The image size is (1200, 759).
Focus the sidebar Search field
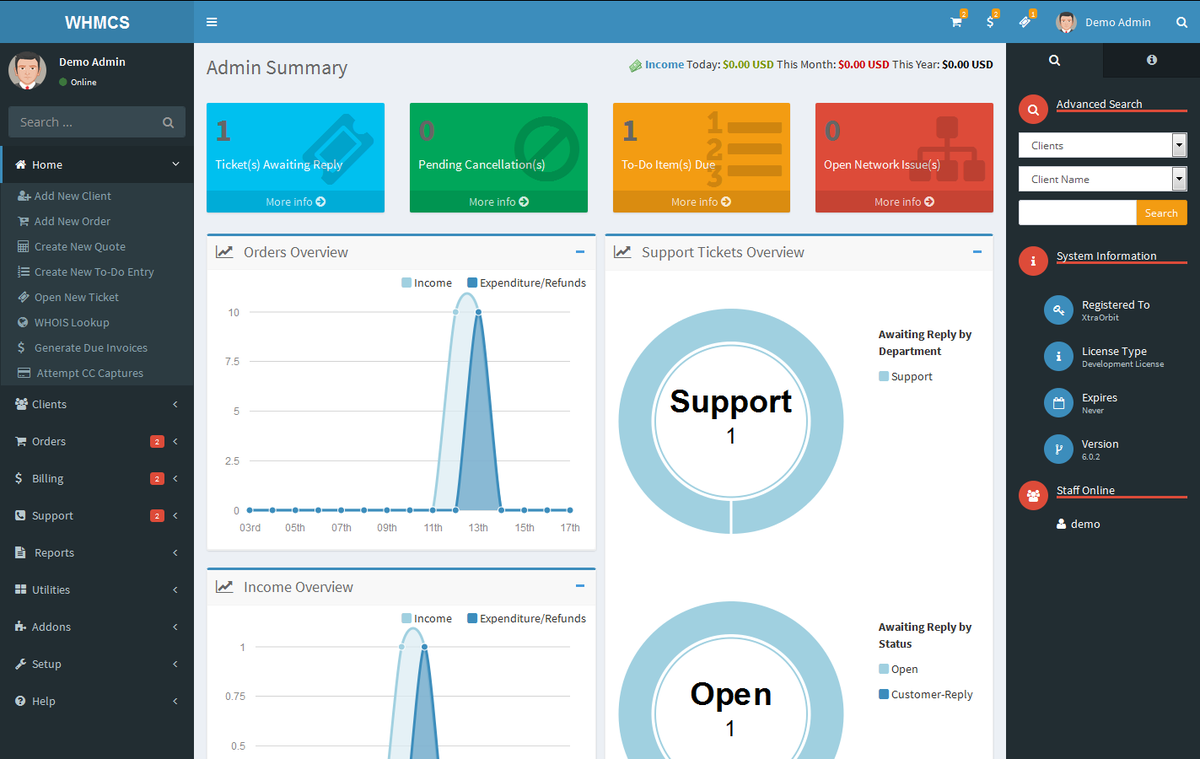[x=82, y=122]
